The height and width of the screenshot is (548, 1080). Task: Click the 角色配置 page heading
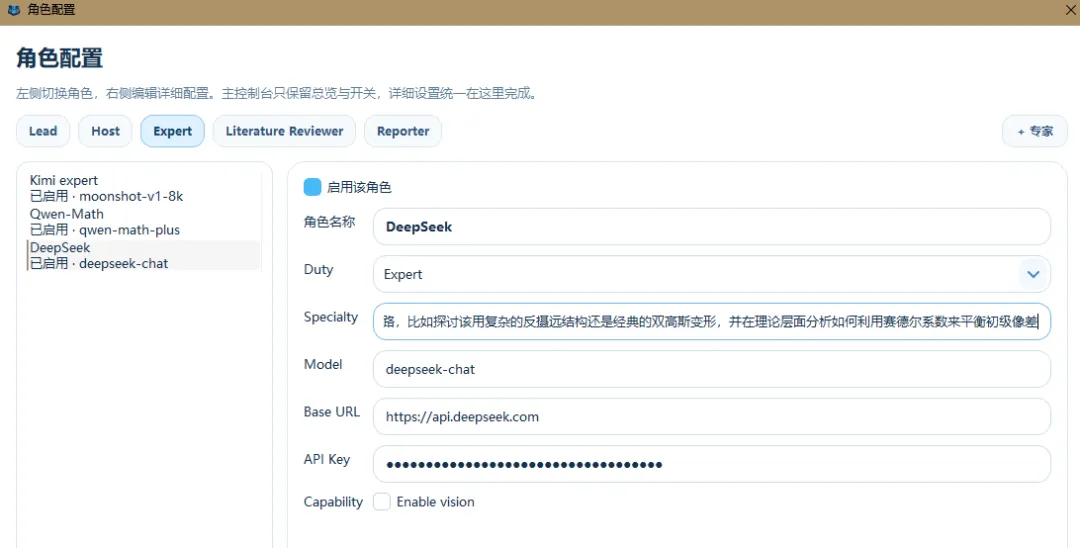60,58
